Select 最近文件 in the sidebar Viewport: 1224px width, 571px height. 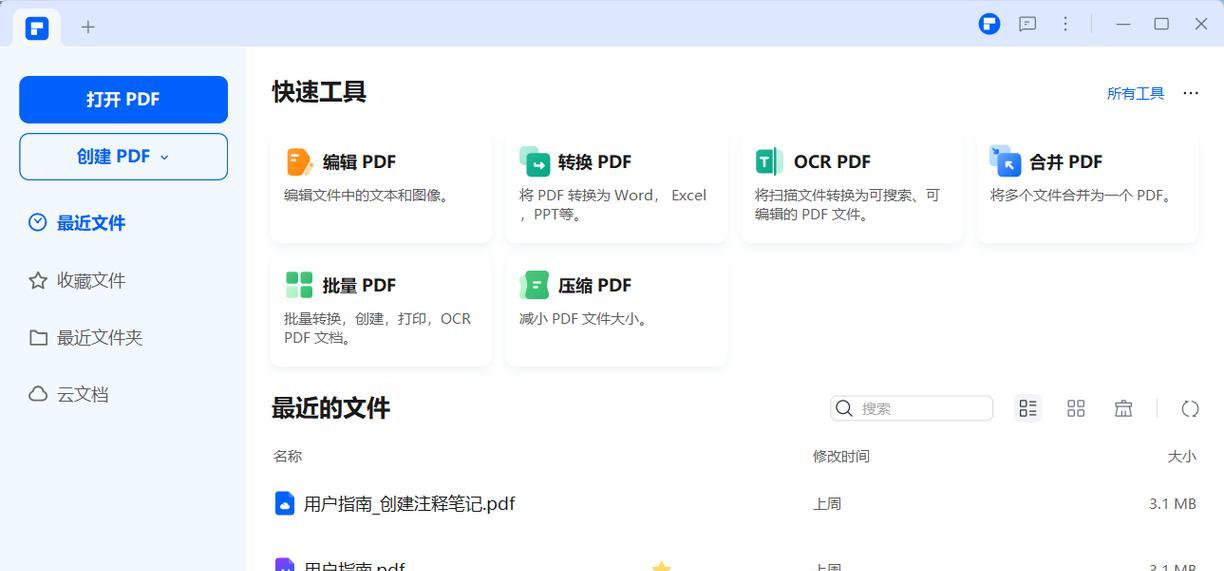point(90,223)
